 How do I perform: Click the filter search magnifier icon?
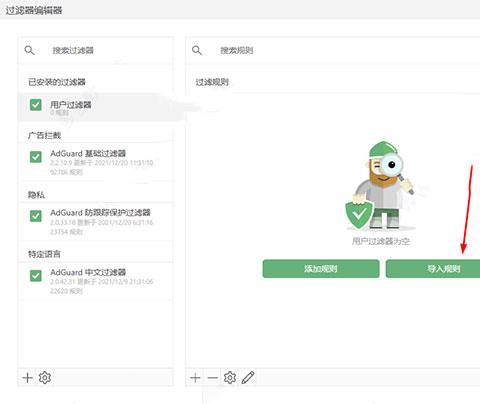pos(29,50)
